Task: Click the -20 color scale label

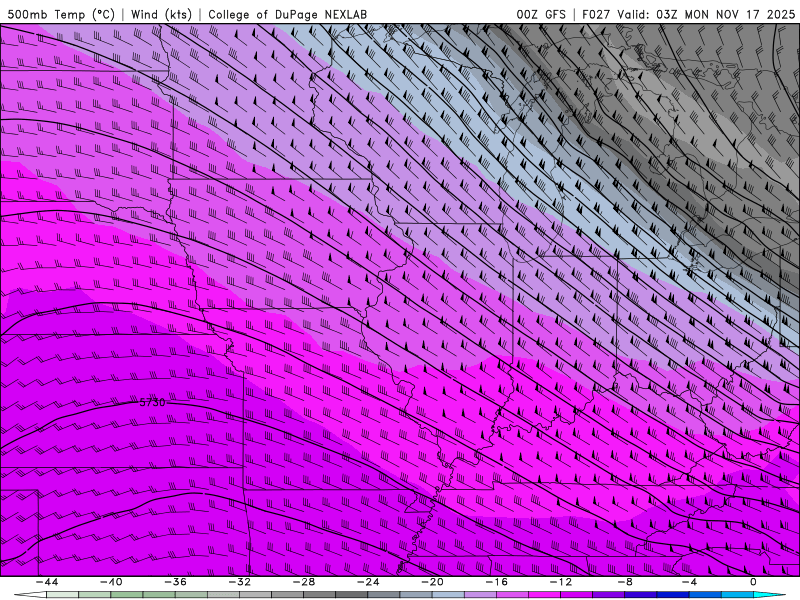Action: pos(432,582)
